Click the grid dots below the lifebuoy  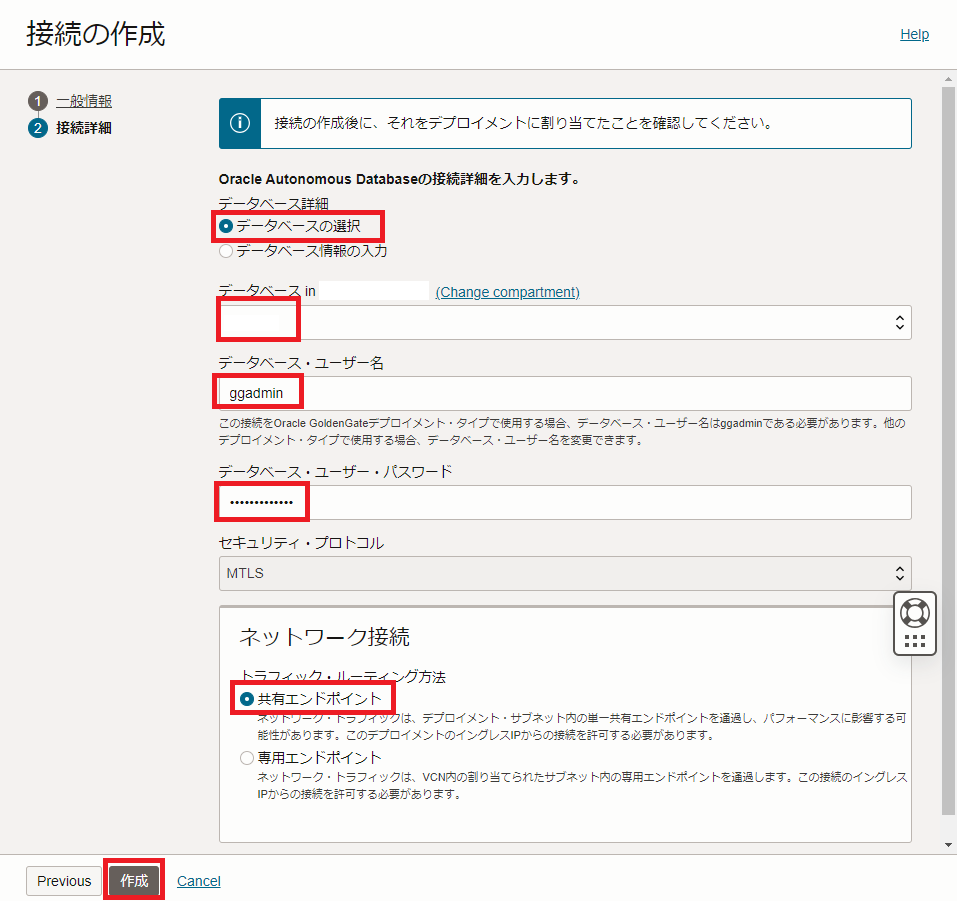click(914, 642)
